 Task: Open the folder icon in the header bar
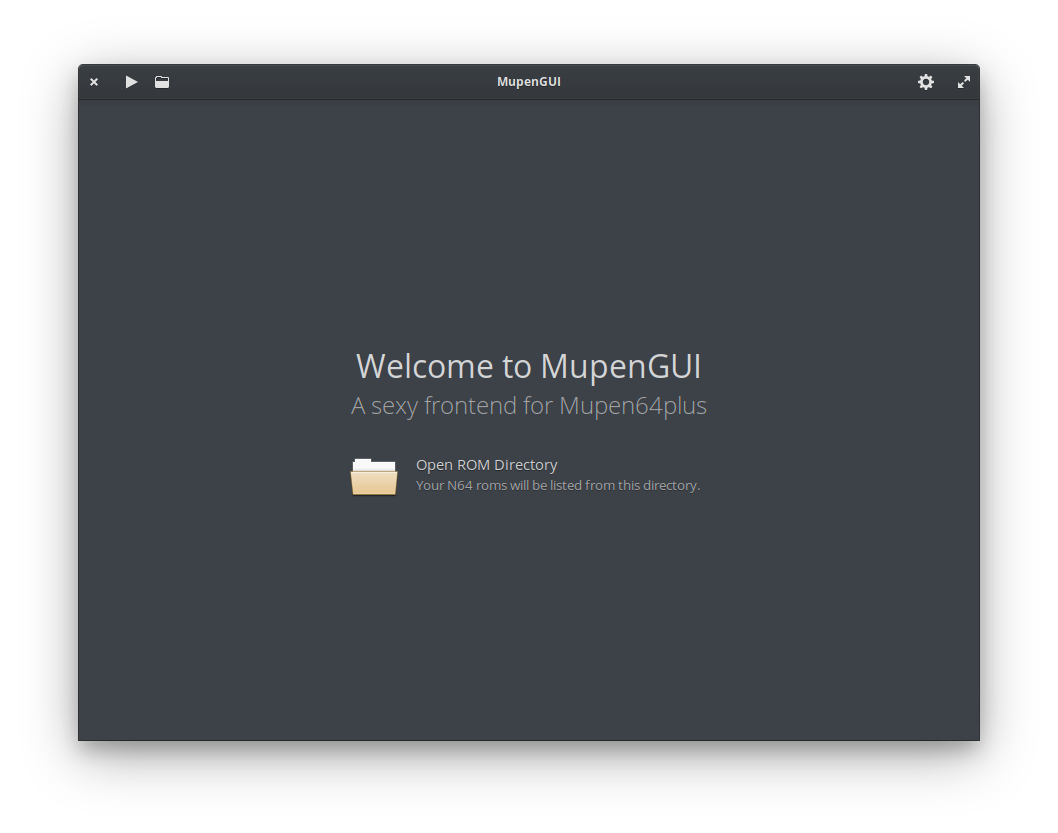(x=162, y=82)
